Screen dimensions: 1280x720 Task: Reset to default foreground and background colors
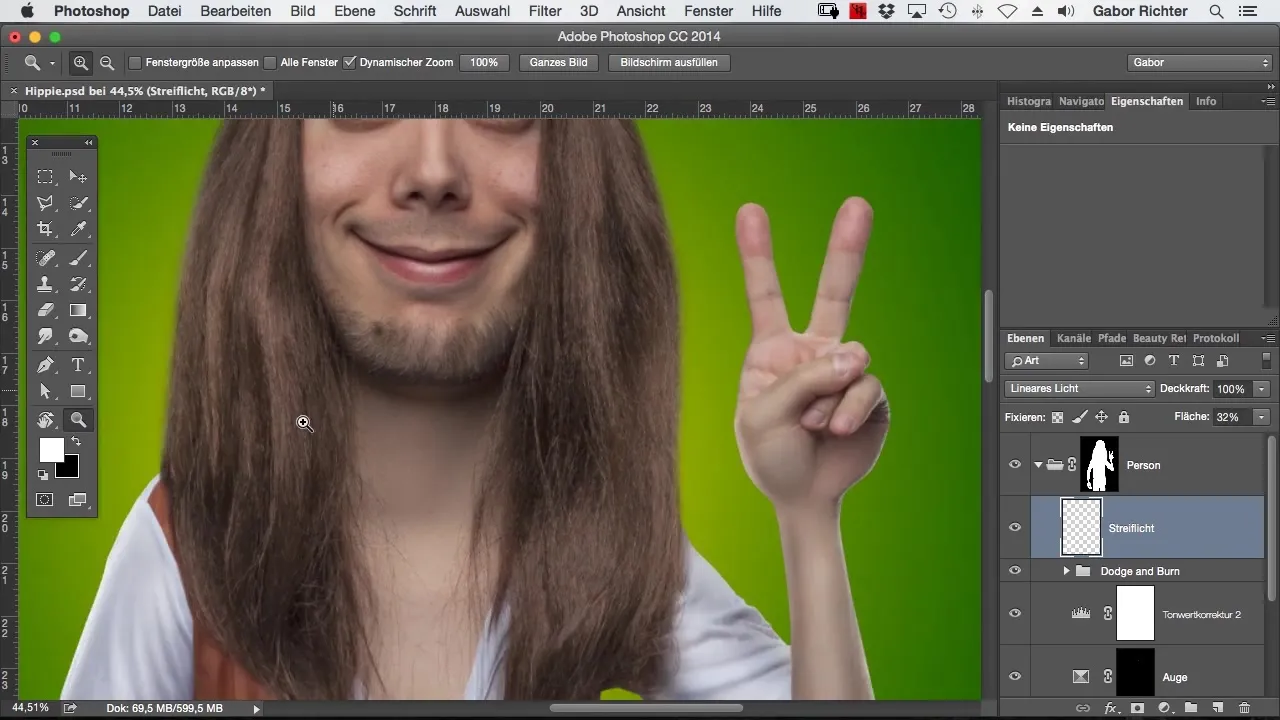point(43,475)
